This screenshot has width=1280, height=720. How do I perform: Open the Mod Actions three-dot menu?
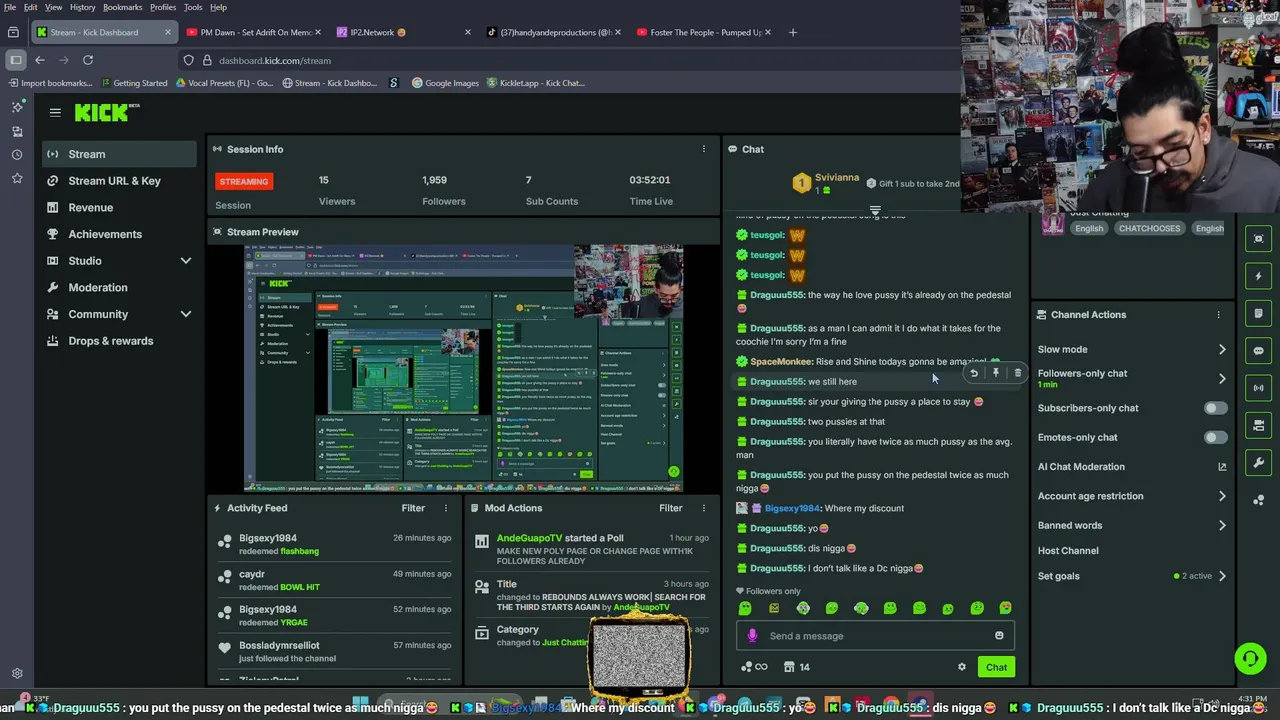(703, 508)
